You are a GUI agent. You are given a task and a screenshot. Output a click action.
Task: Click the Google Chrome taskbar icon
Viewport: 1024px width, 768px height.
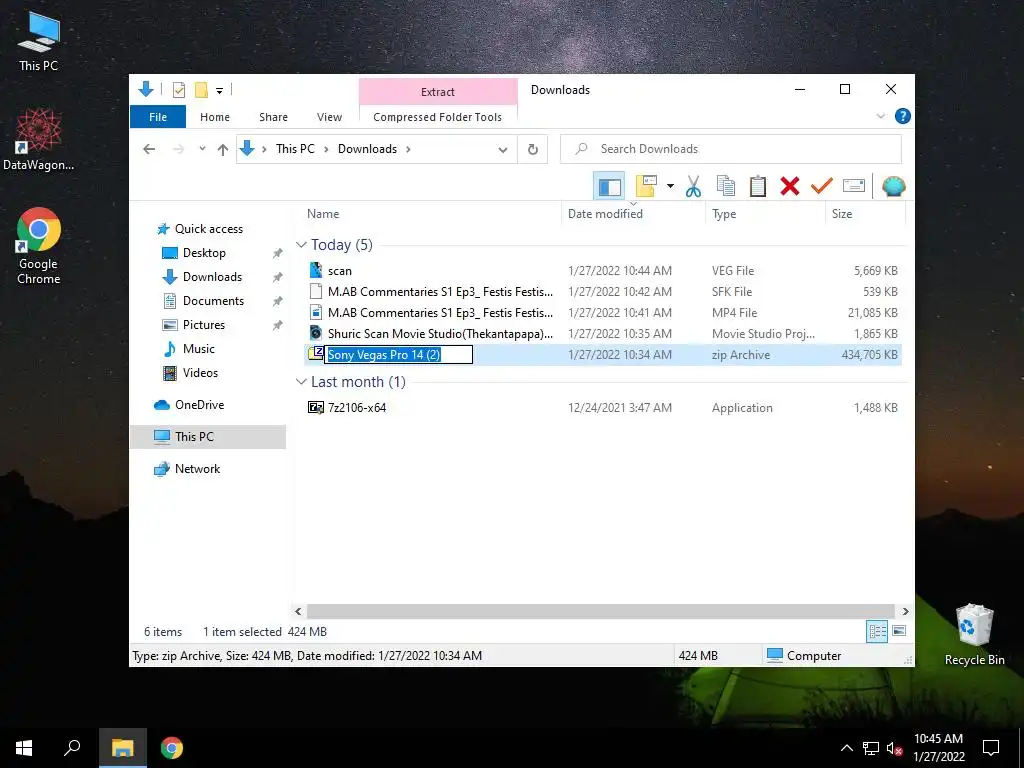click(172, 748)
